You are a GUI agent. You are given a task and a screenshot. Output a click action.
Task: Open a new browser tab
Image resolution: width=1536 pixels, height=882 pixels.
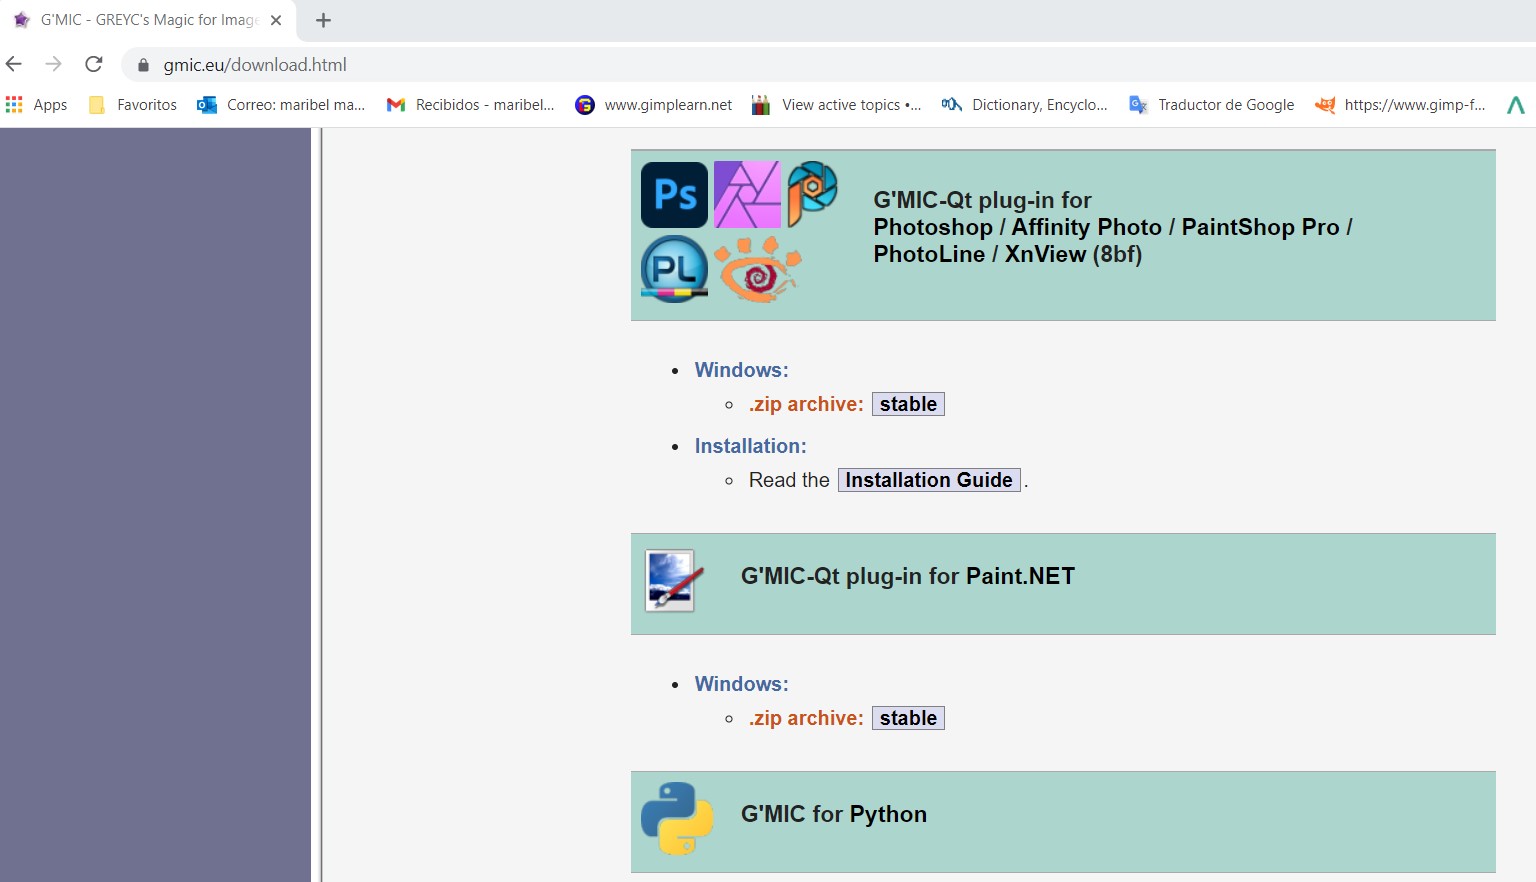(323, 20)
